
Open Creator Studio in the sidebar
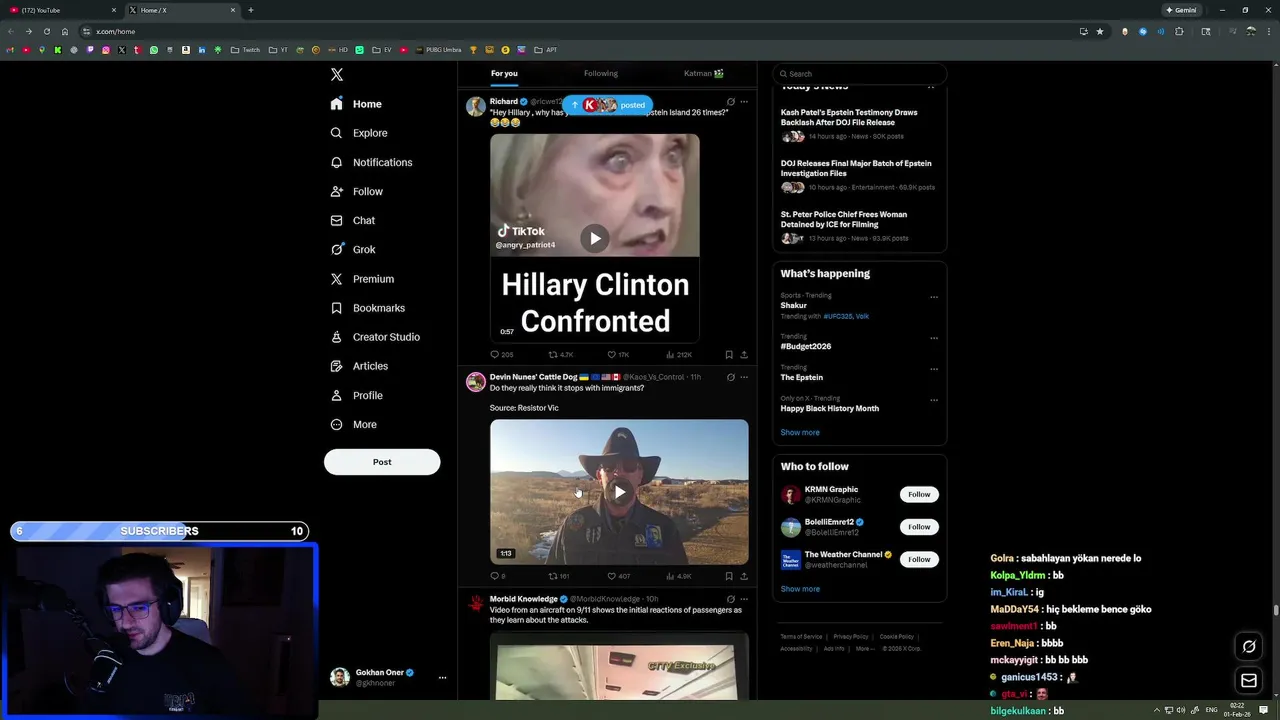pos(375,337)
